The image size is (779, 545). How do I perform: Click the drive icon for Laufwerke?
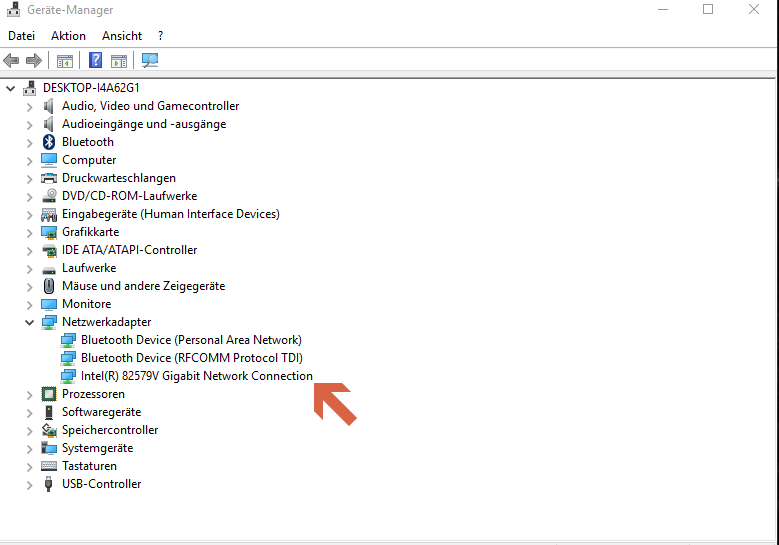tap(49, 269)
